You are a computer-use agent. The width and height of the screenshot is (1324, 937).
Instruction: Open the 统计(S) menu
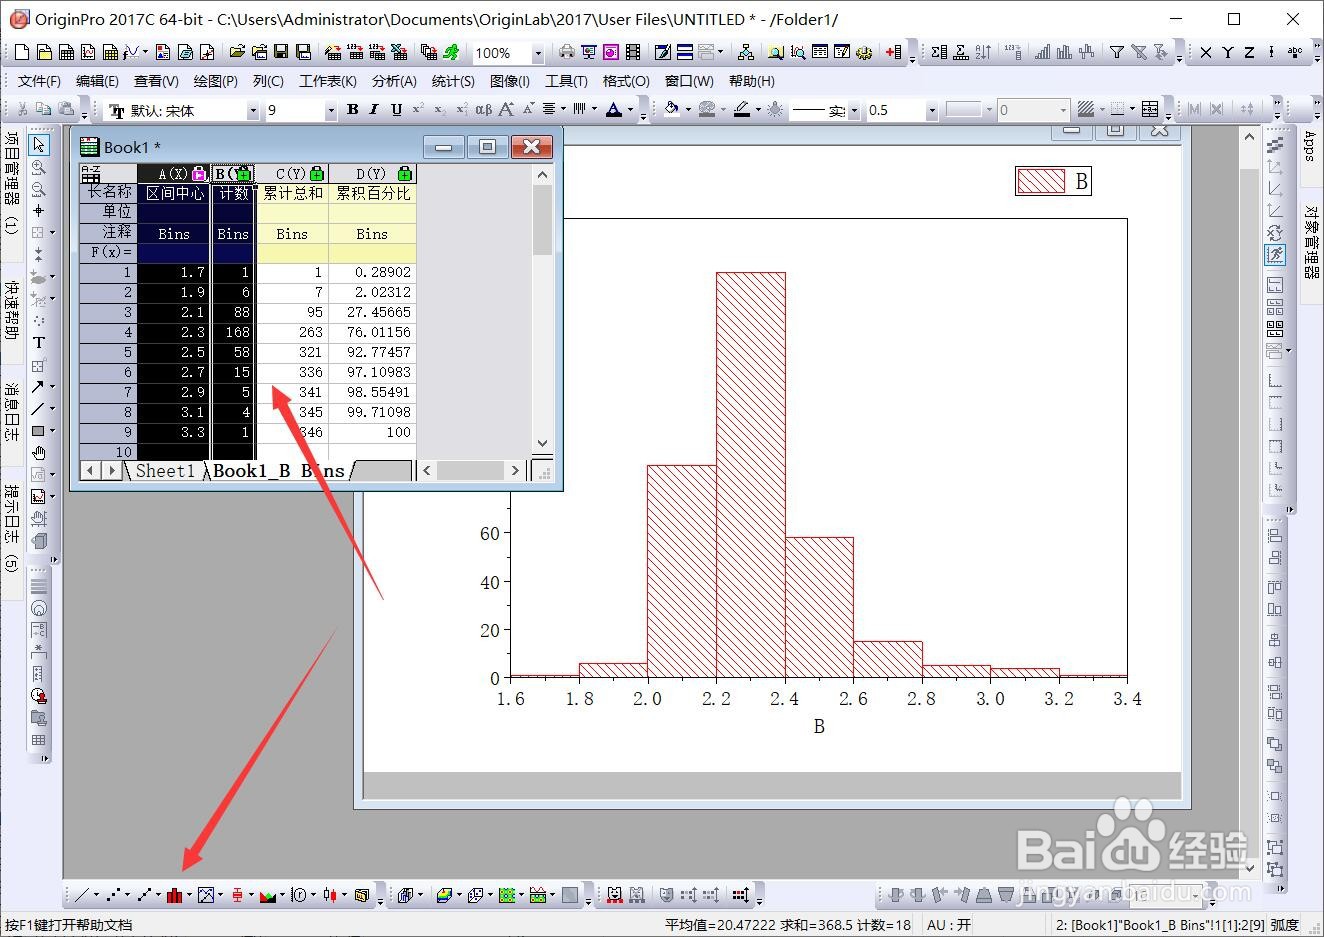tap(453, 81)
